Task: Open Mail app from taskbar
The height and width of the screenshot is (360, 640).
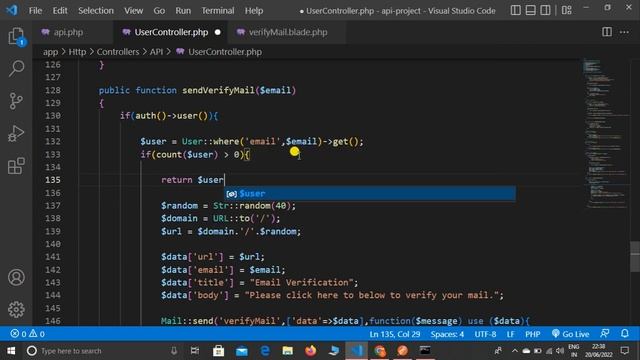Action: click(x=242, y=351)
